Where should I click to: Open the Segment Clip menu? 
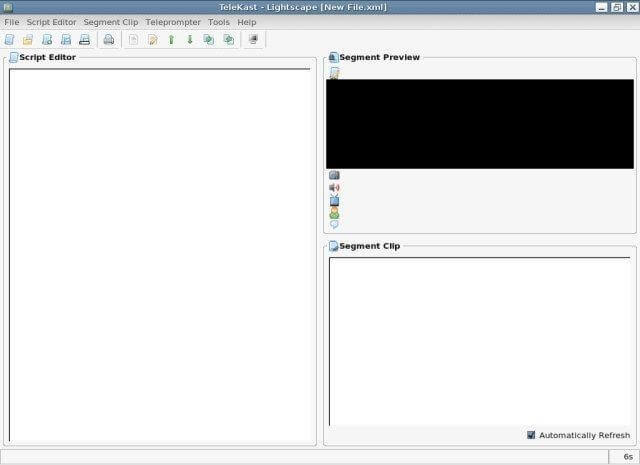click(111, 22)
